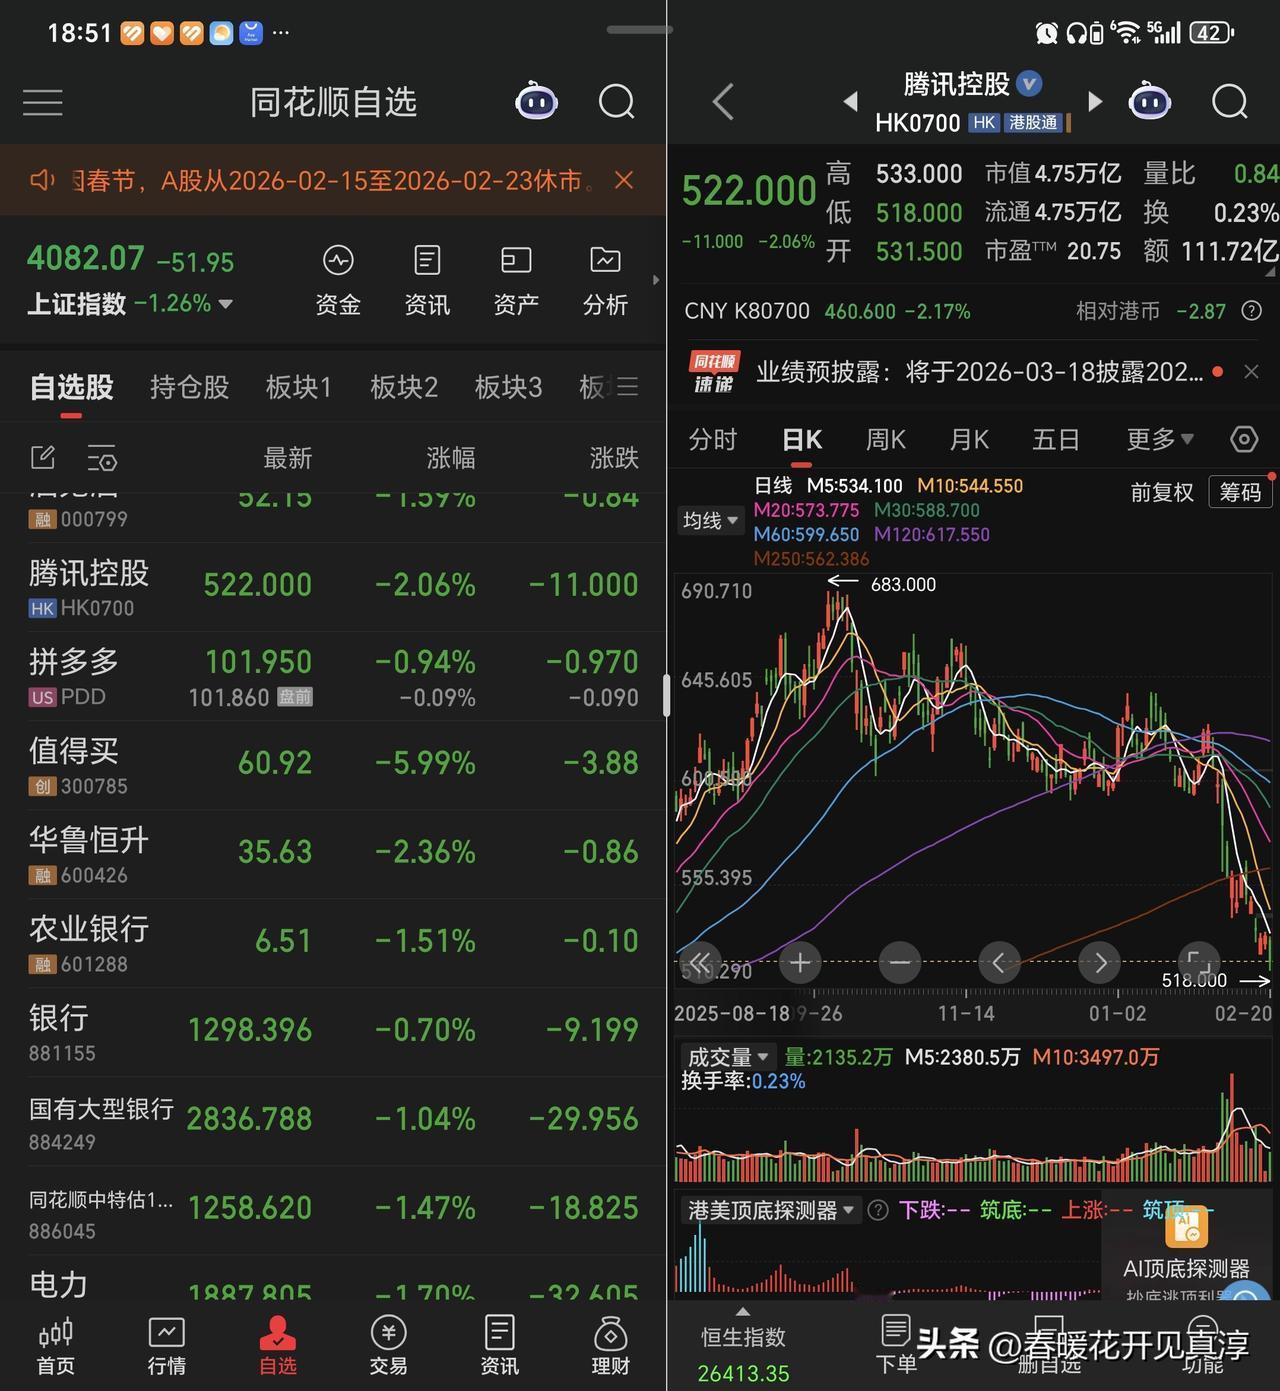
Task: Open the 农业银行 601288 row
Action: (333, 944)
